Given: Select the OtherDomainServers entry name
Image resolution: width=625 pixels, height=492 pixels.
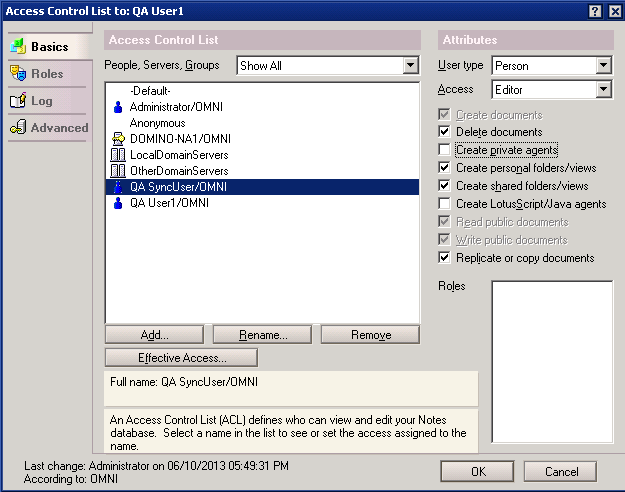Looking at the screenshot, I should (x=179, y=171).
